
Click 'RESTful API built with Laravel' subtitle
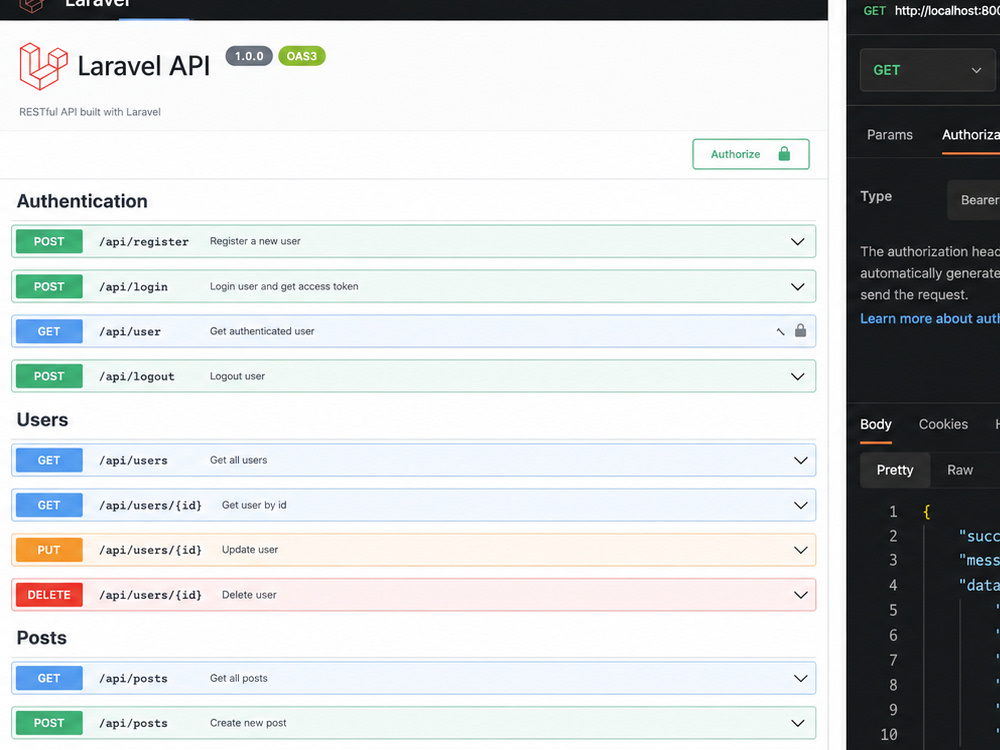coord(90,112)
